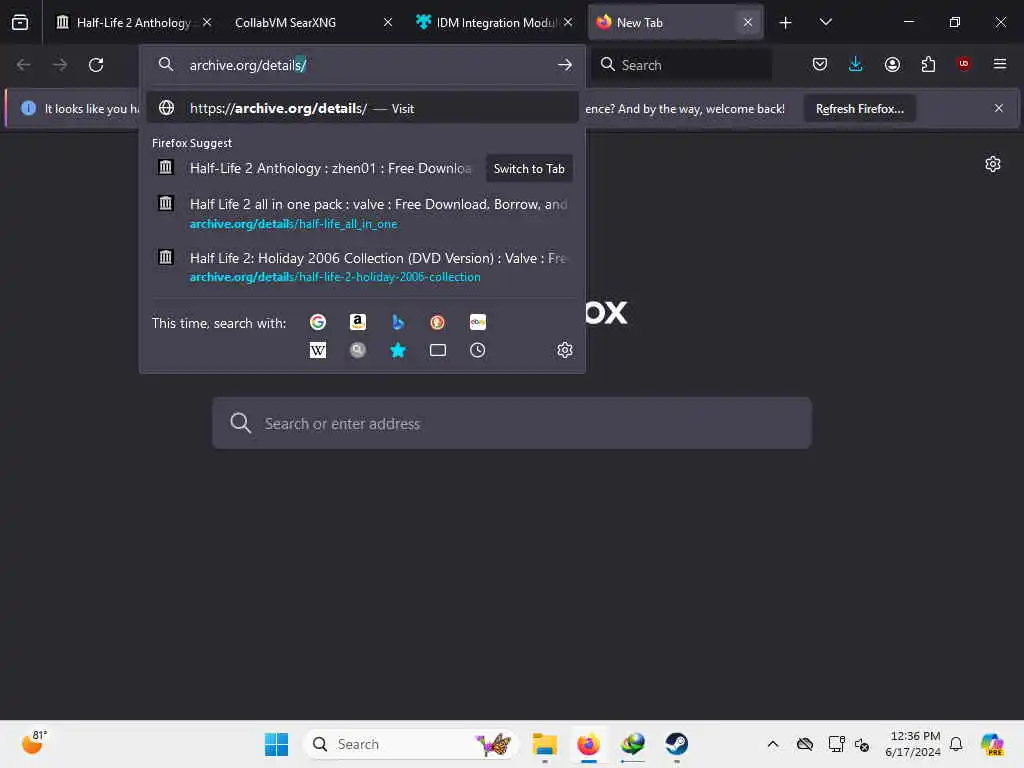Click the Windows taskbar Search box
1024x768 pixels.
410,744
